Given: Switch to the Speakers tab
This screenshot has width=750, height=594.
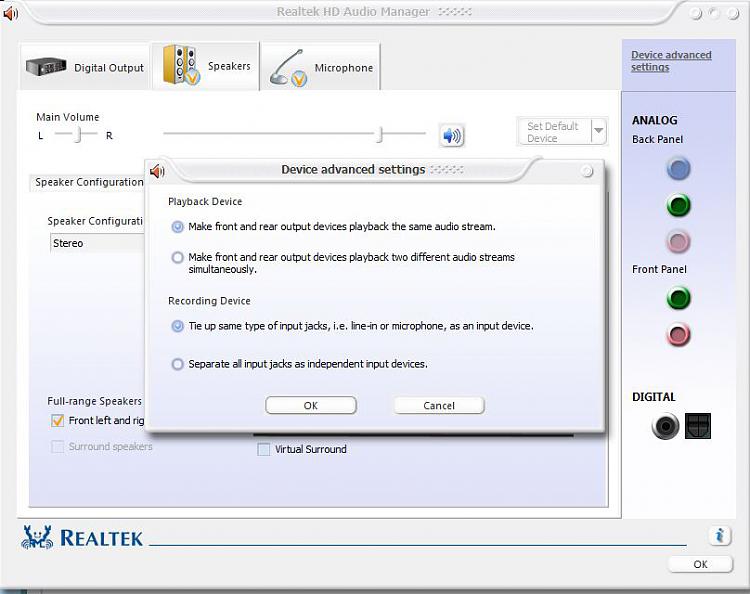Looking at the screenshot, I should coord(206,66).
